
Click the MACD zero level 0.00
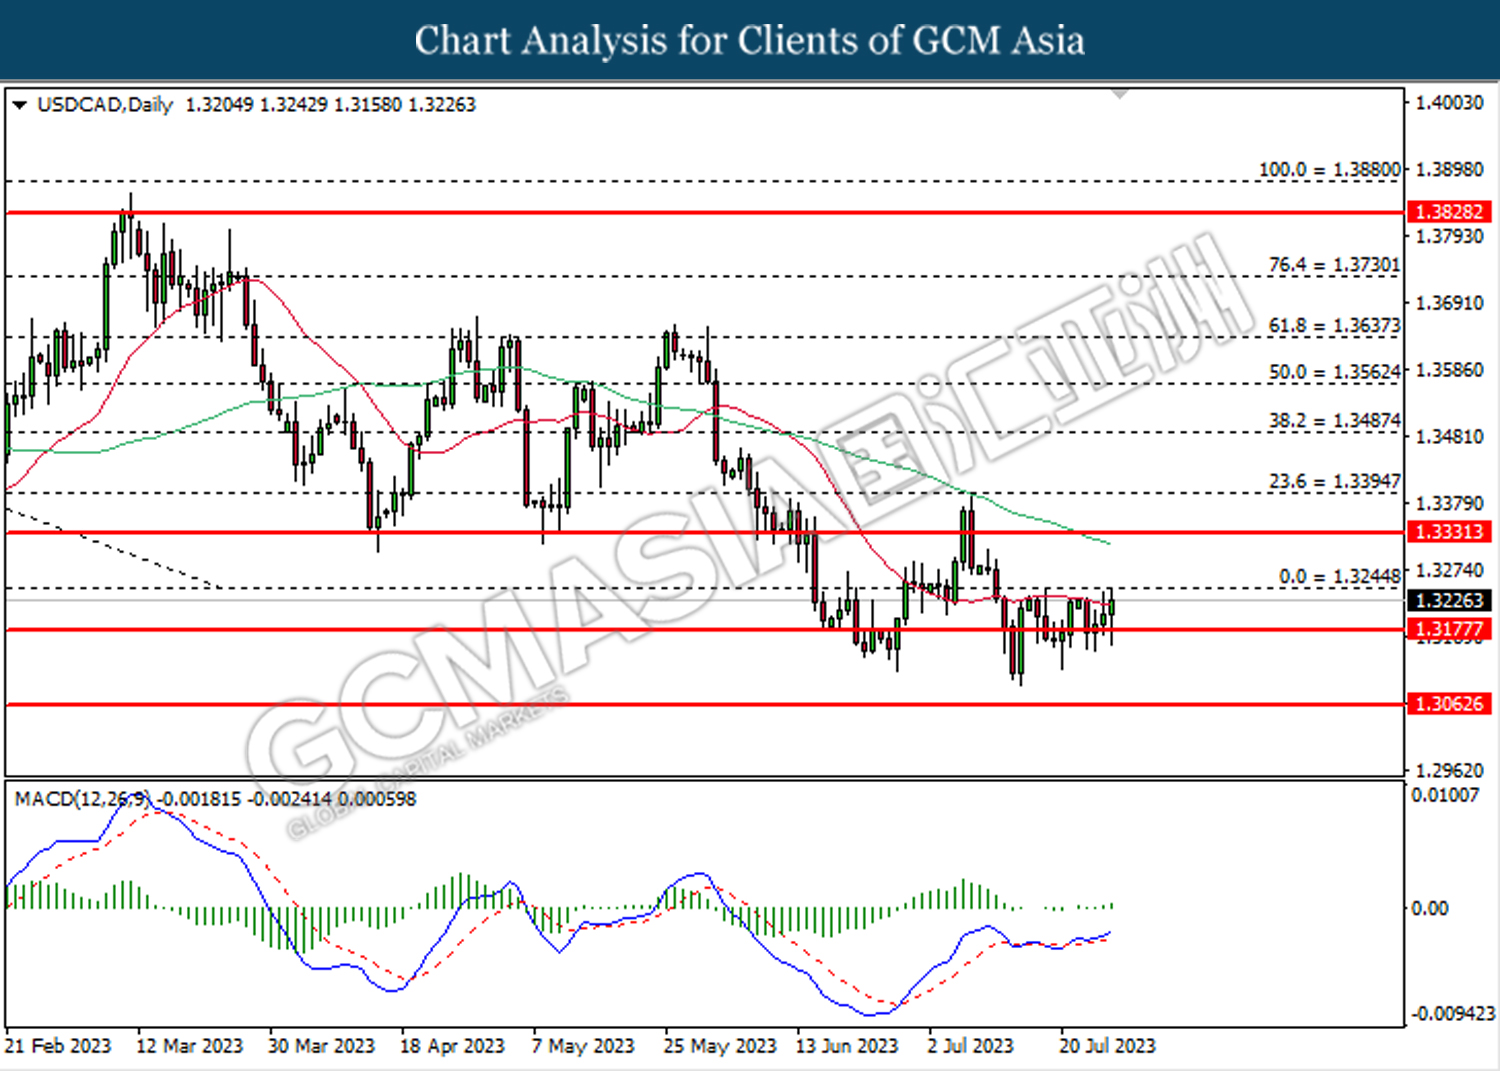point(1429,909)
